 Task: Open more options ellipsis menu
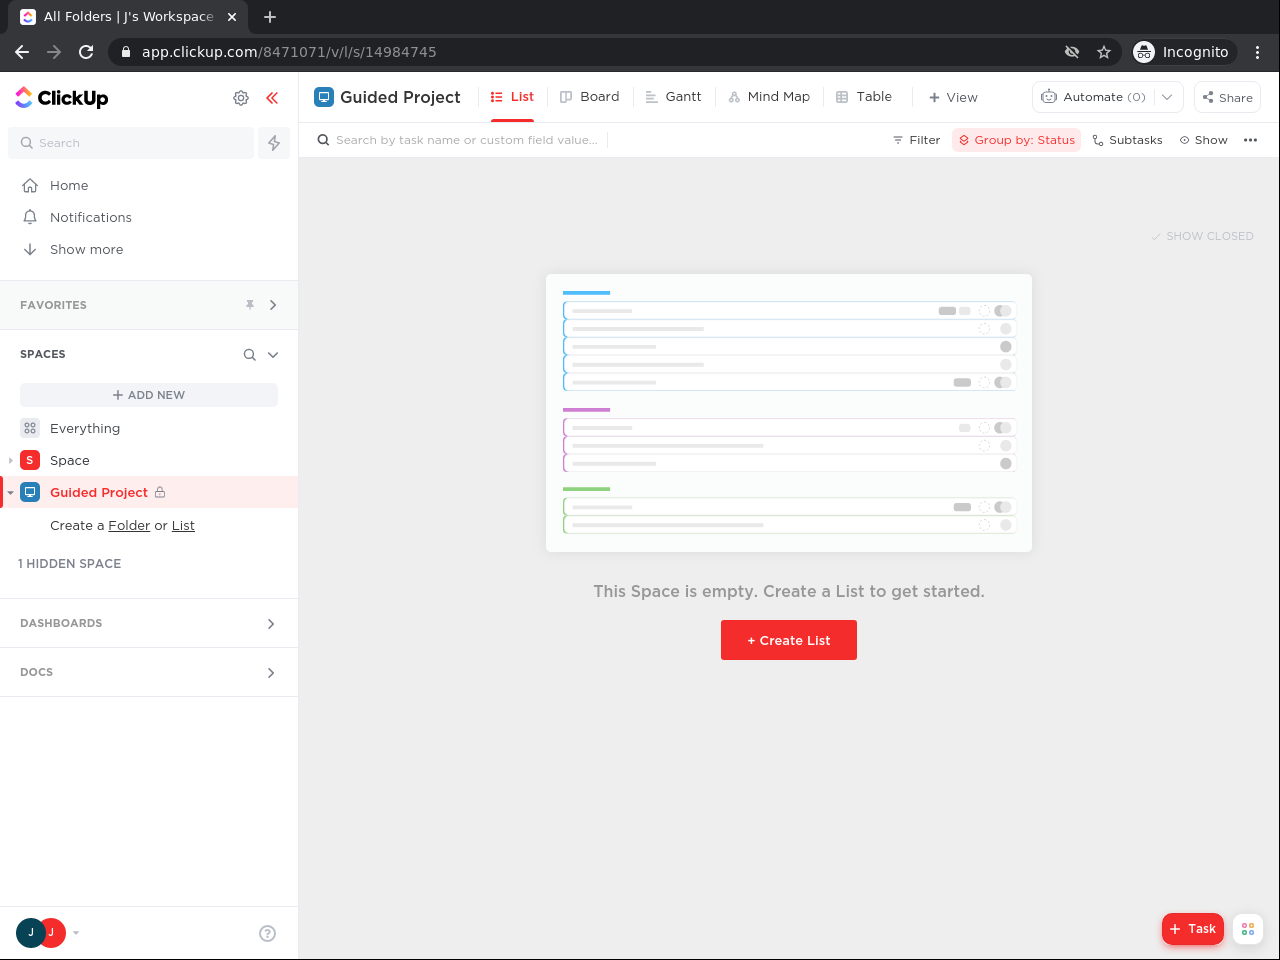tap(1250, 140)
